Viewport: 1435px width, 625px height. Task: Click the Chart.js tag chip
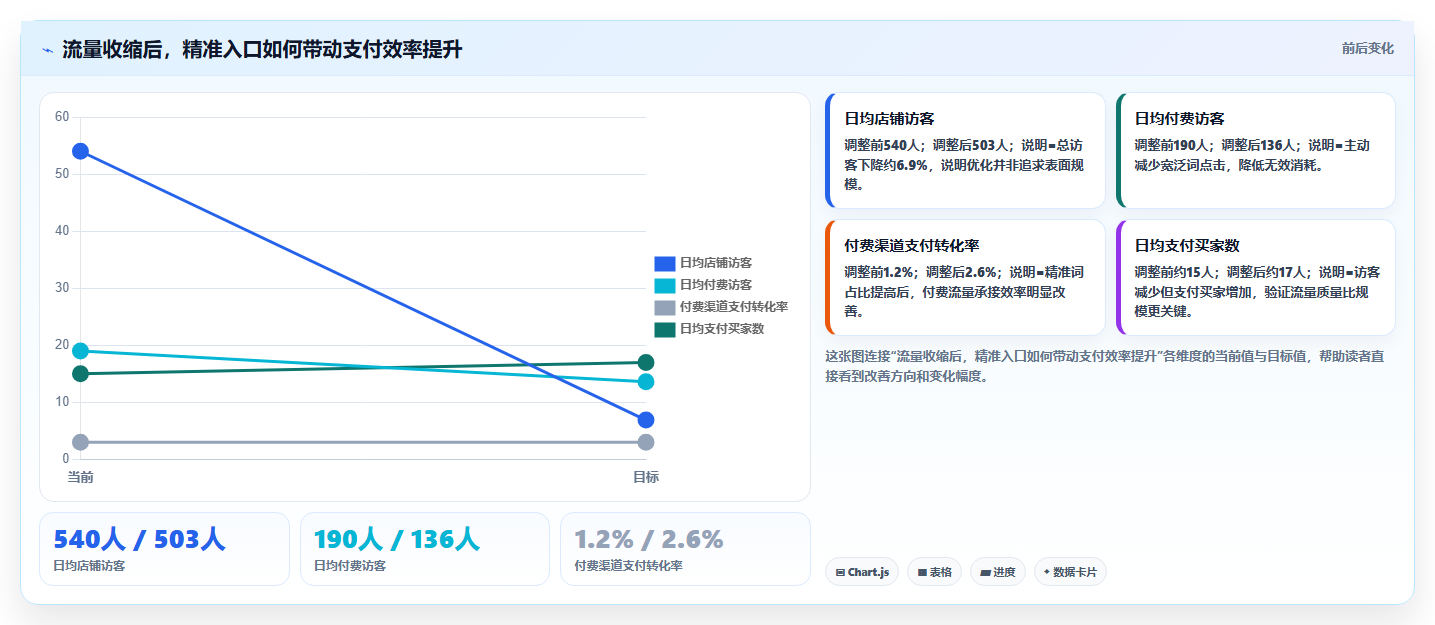click(862, 572)
